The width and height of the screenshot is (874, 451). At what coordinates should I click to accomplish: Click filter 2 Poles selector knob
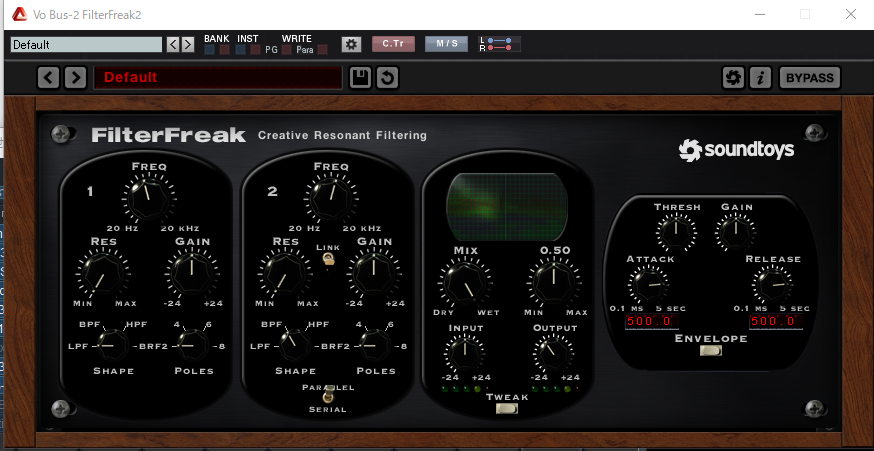click(375, 346)
